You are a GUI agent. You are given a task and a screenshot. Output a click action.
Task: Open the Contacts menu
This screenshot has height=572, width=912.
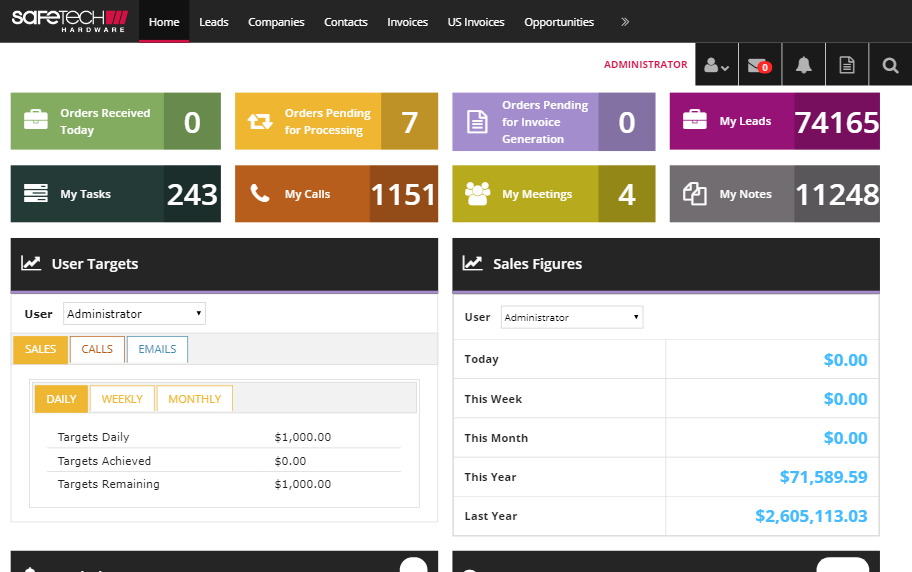pyautogui.click(x=345, y=22)
